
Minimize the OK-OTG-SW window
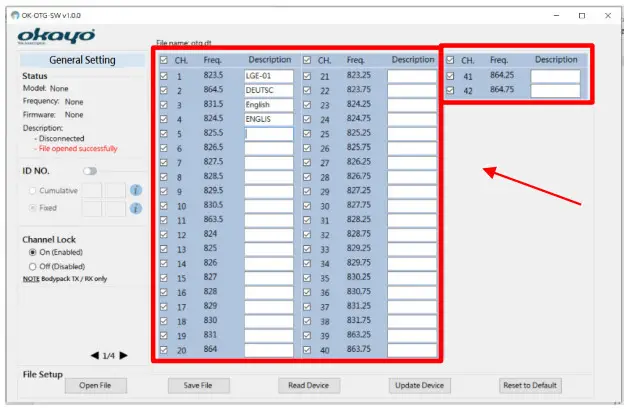pos(556,15)
